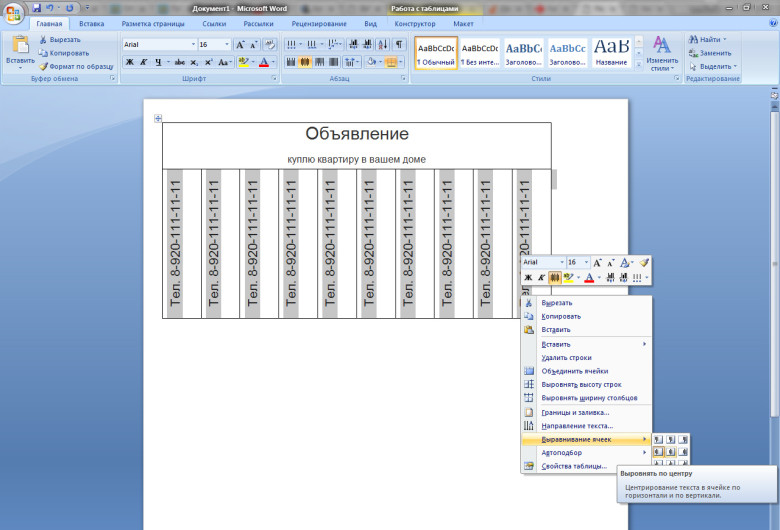The image size is (780, 530).
Task: Click the mini toolbar red font color button
Action: point(589,278)
